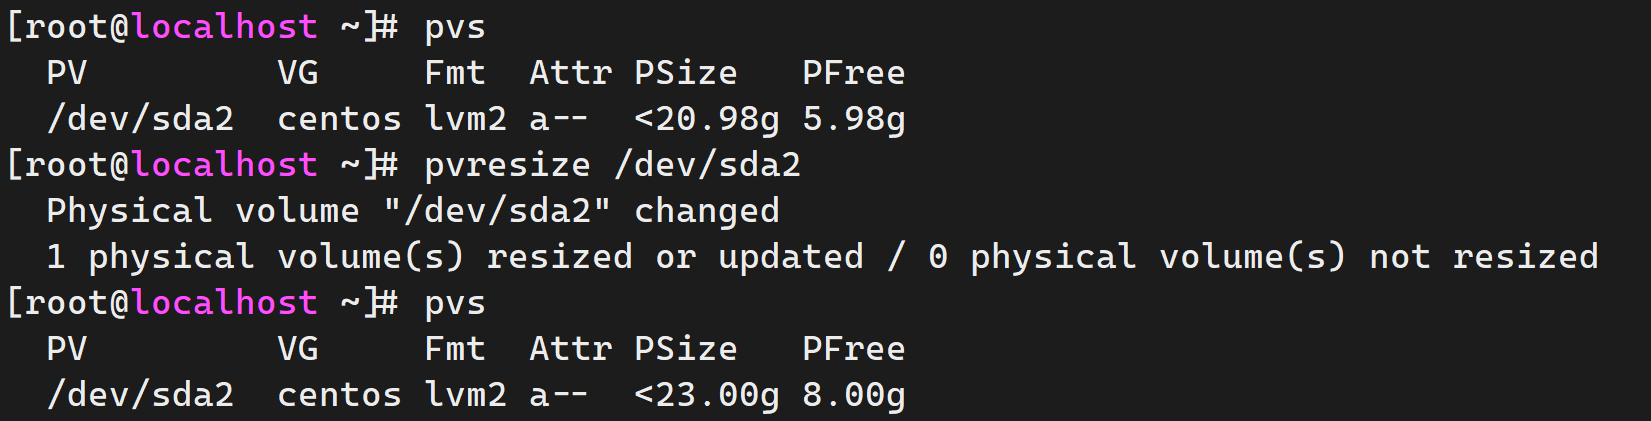Click the PFree header in the last table
The image size is (1651, 421).
point(853,349)
